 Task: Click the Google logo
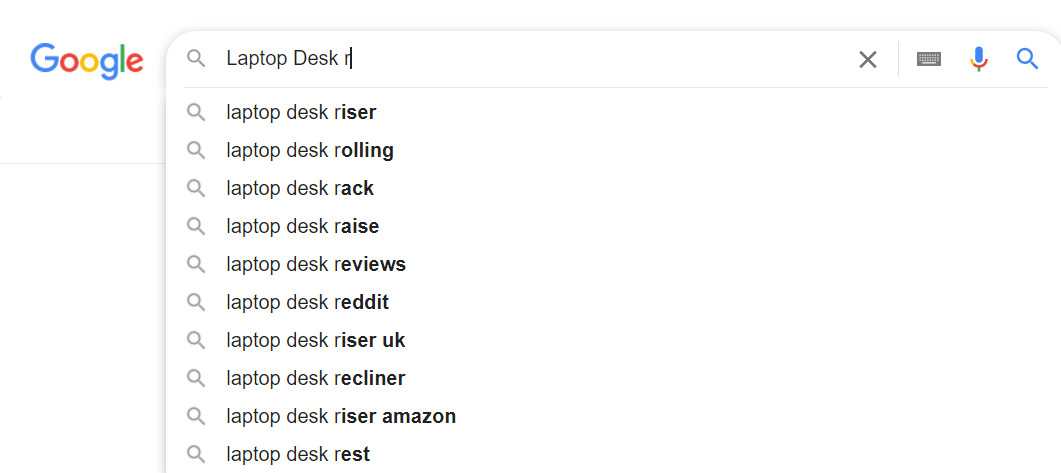87,60
